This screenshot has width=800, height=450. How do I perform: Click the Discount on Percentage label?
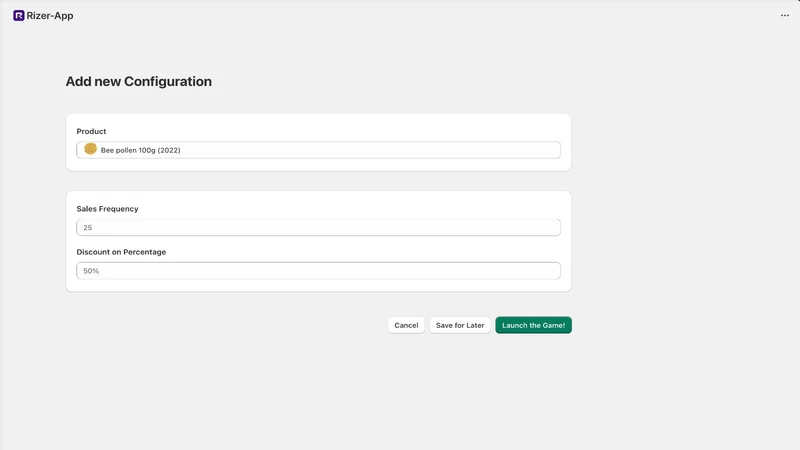pos(121,252)
